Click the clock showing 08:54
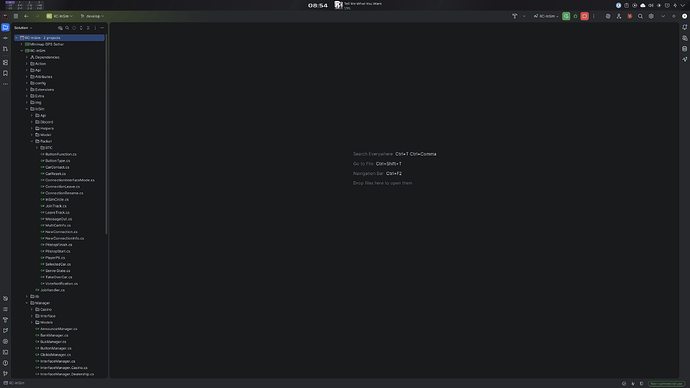 point(317,5)
